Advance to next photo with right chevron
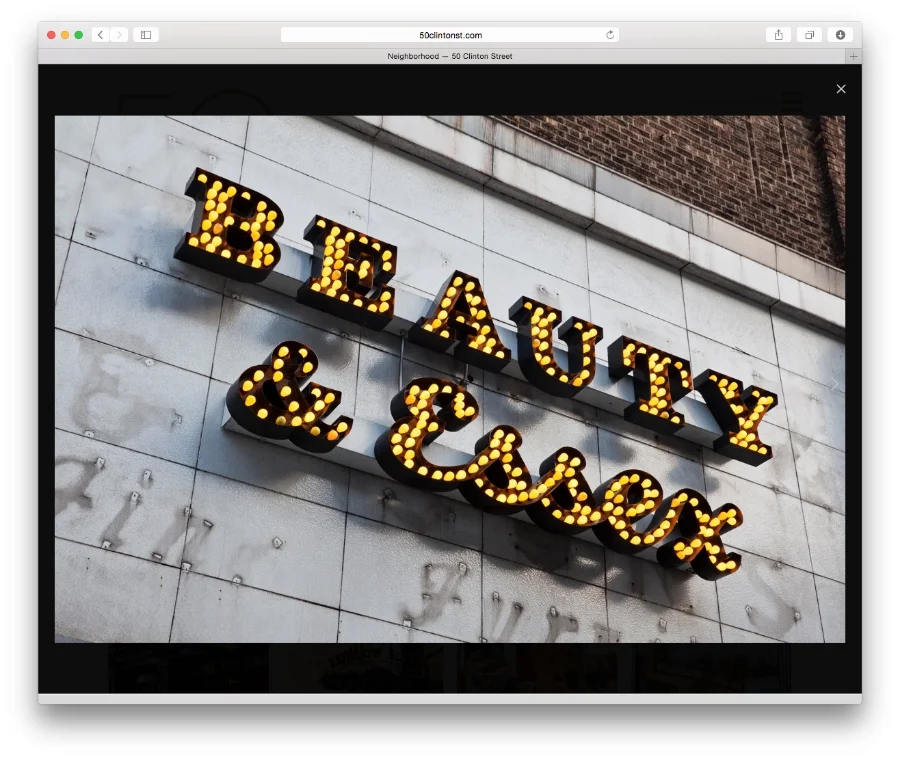The width and height of the screenshot is (900, 759). point(835,385)
